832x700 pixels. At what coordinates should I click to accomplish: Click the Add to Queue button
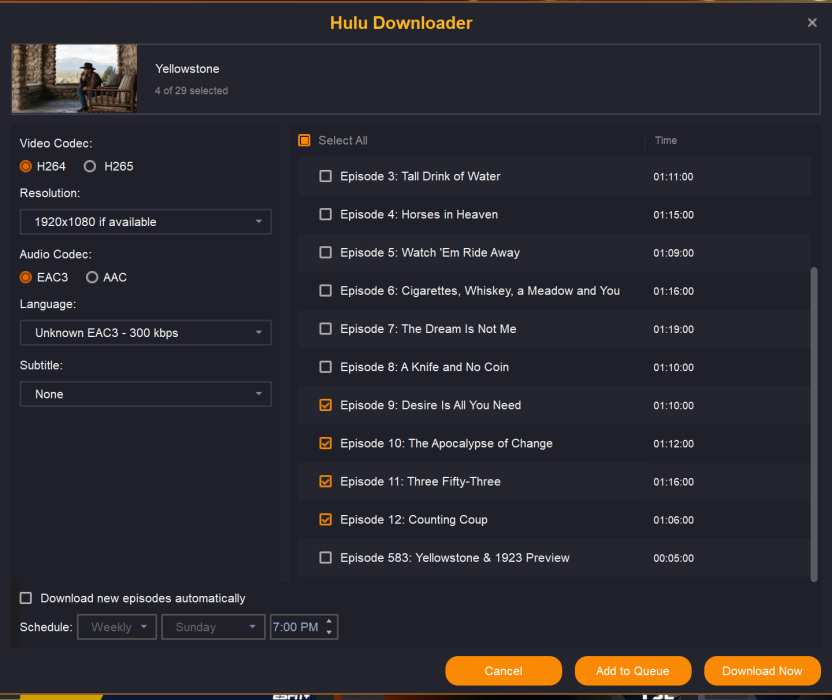(632, 671)
